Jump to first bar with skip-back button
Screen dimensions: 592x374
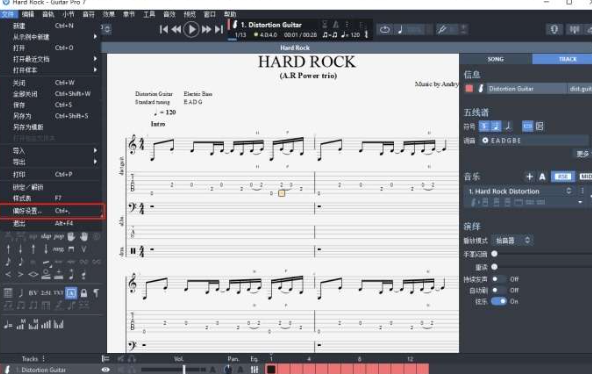[163, 29]
